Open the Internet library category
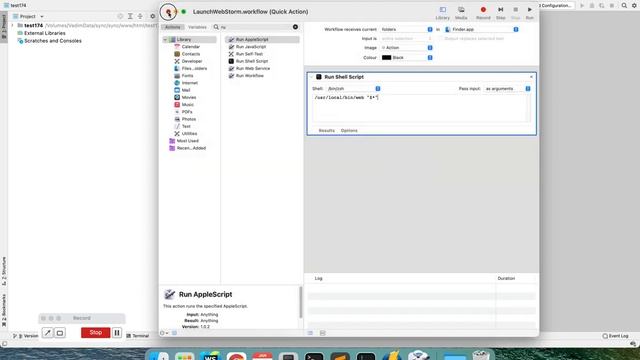The height and width of the screenshot is (360, 640). coord(189,83)
